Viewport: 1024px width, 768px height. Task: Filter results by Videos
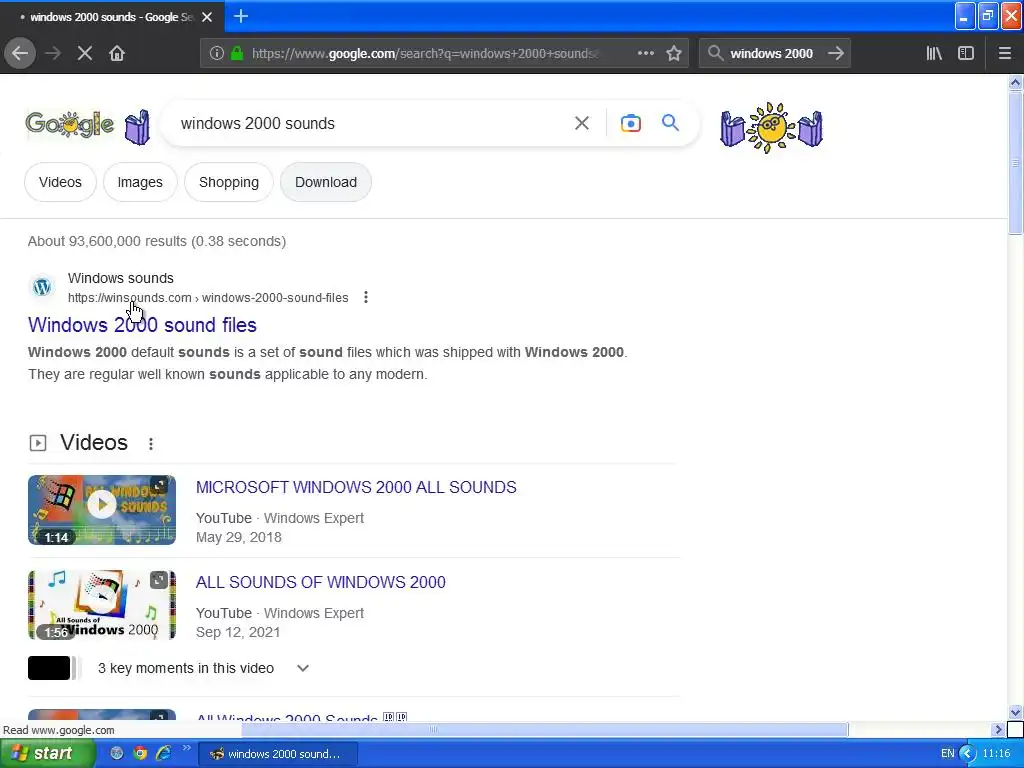click(x=60, y=182)
